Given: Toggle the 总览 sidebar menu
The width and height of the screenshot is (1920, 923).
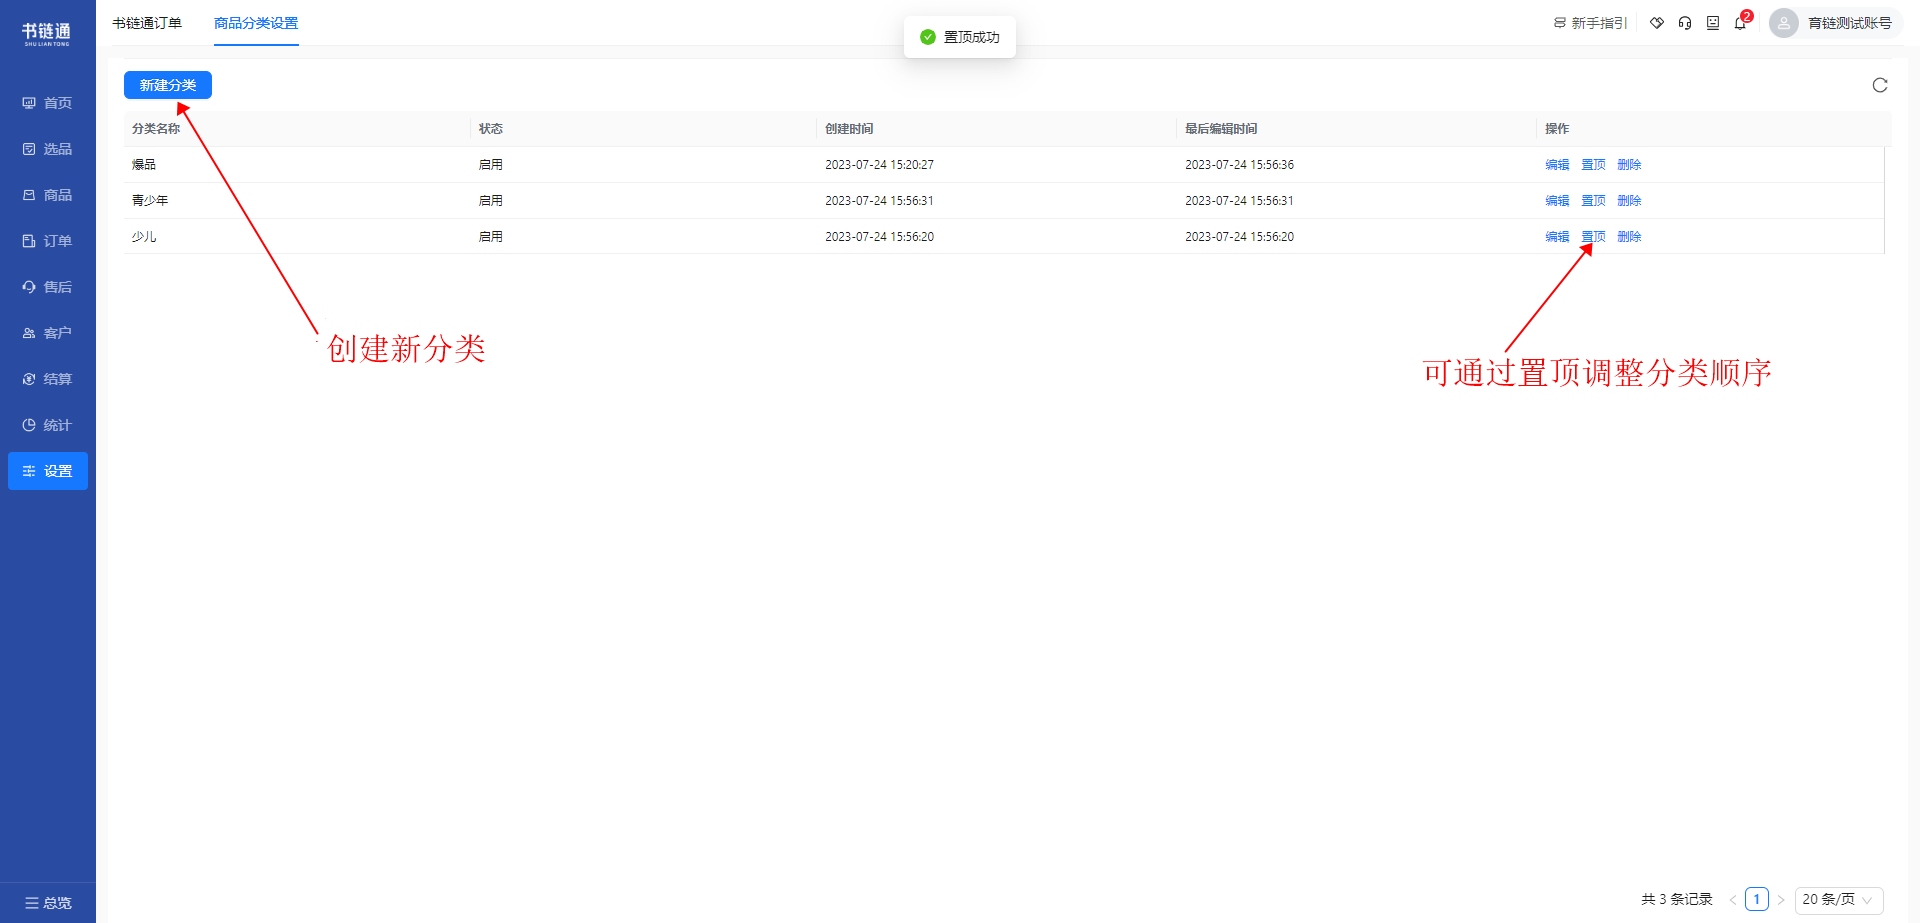Looking at the screenshot, I should point(47,903).
